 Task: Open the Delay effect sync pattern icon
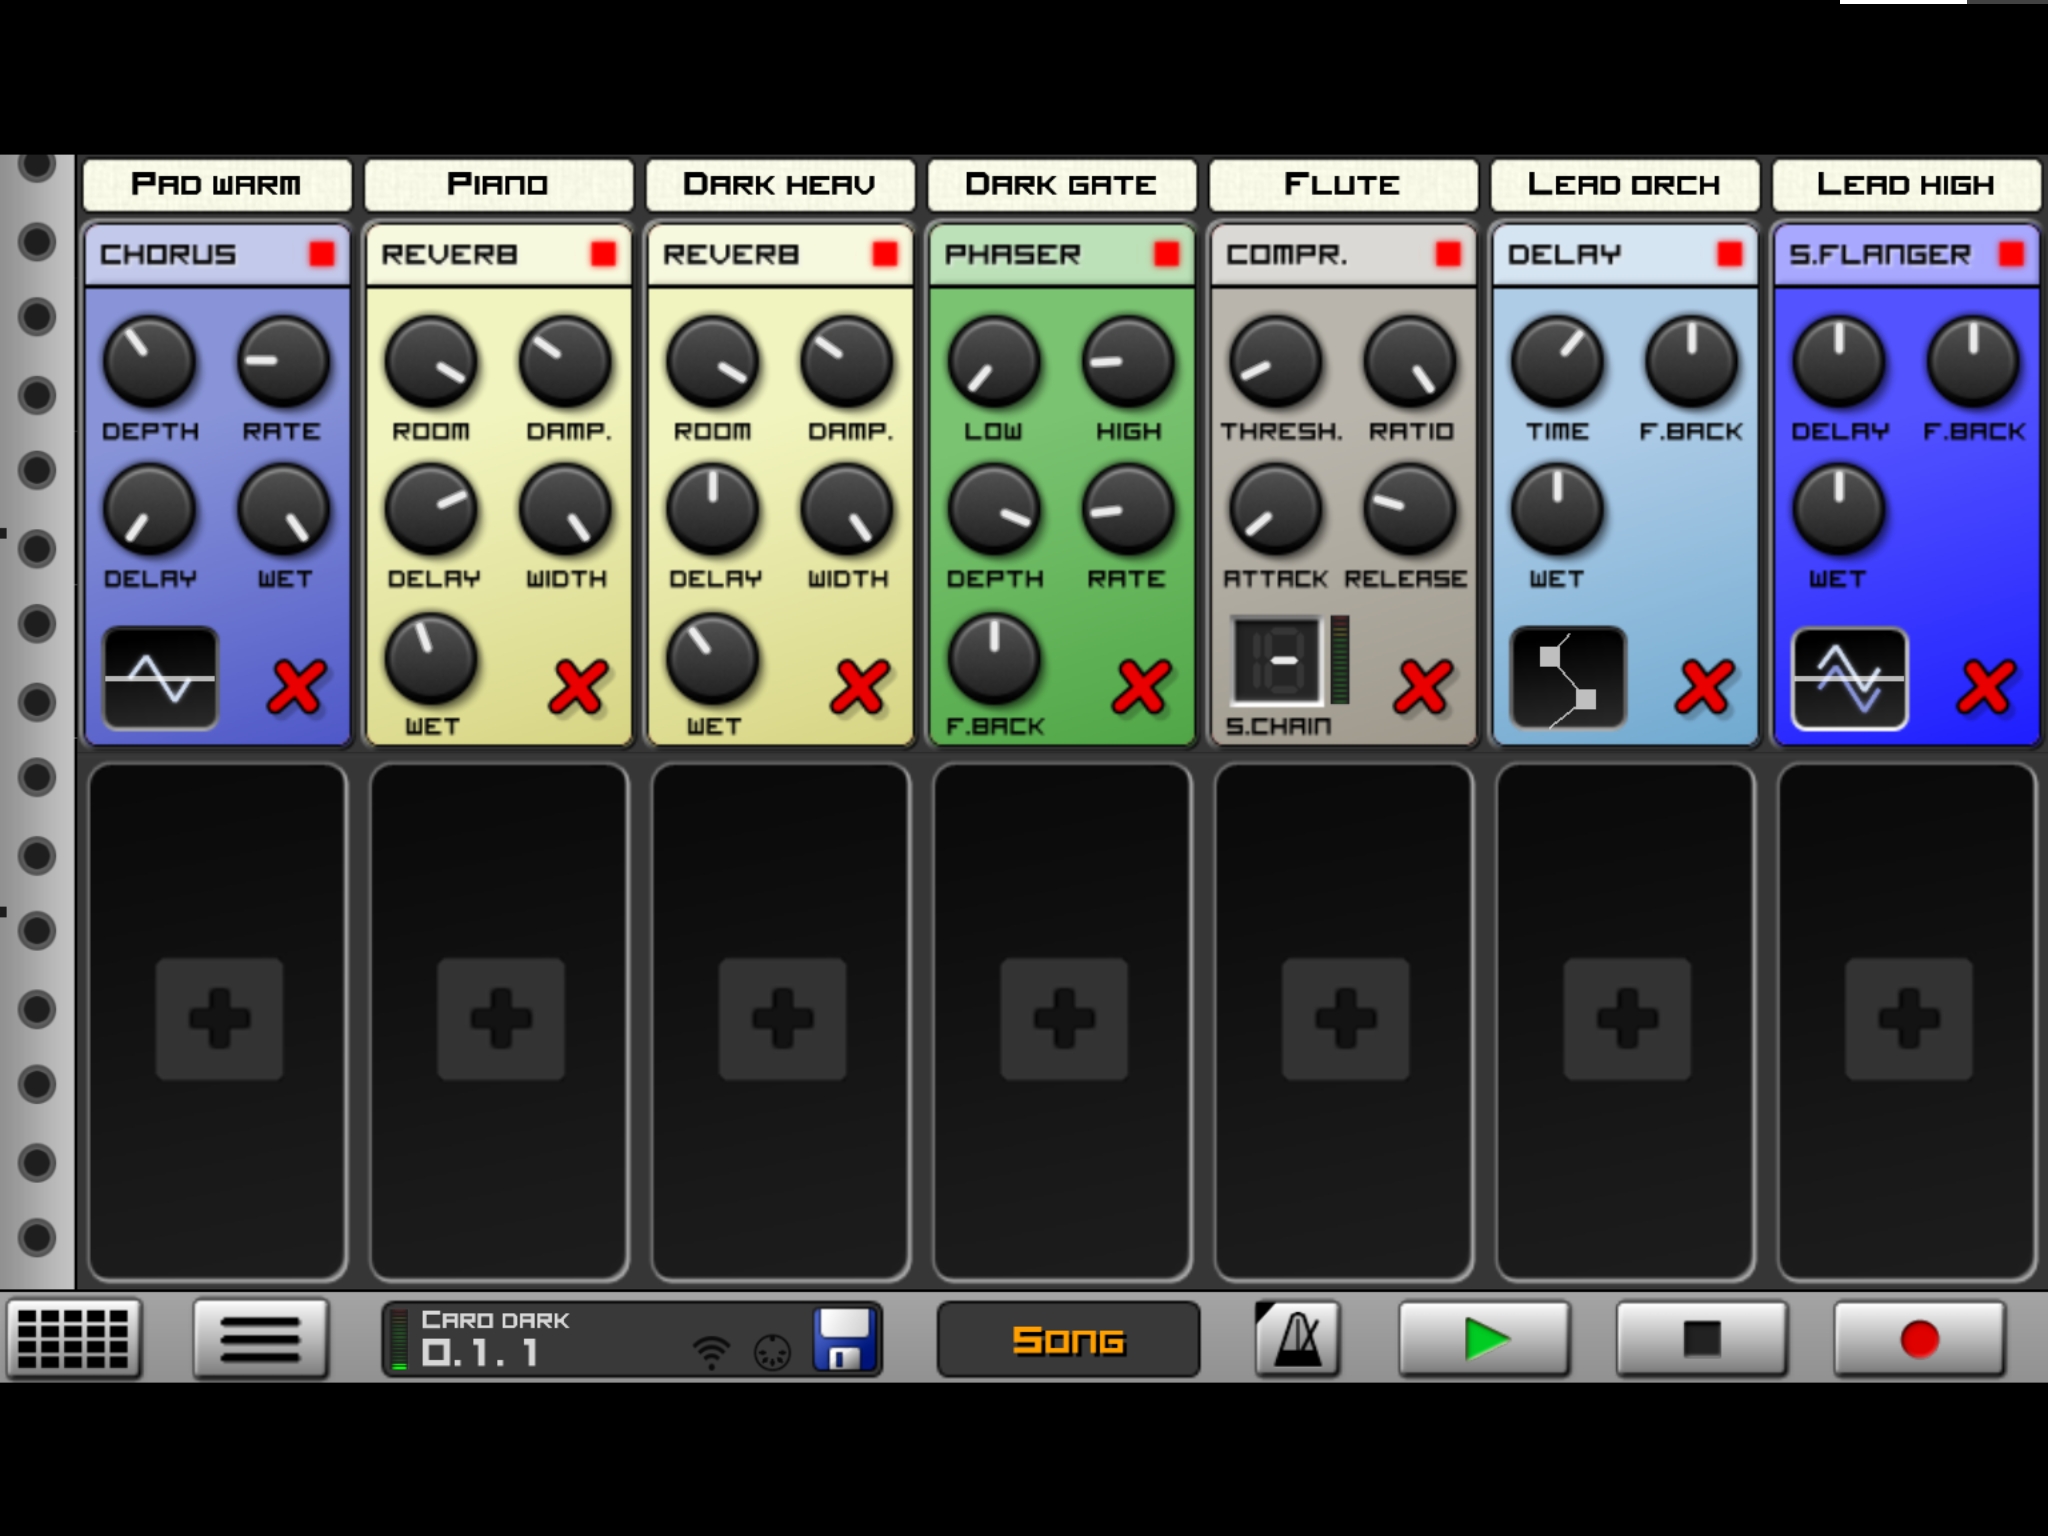(x=1567, y=679)
